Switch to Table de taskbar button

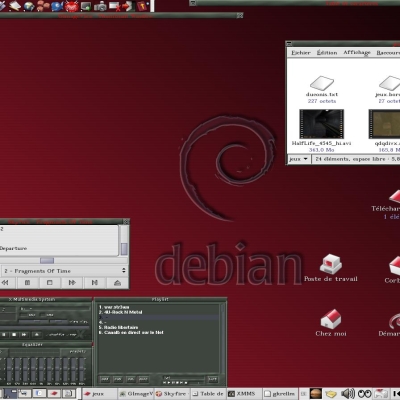click(x=209, y=394)
